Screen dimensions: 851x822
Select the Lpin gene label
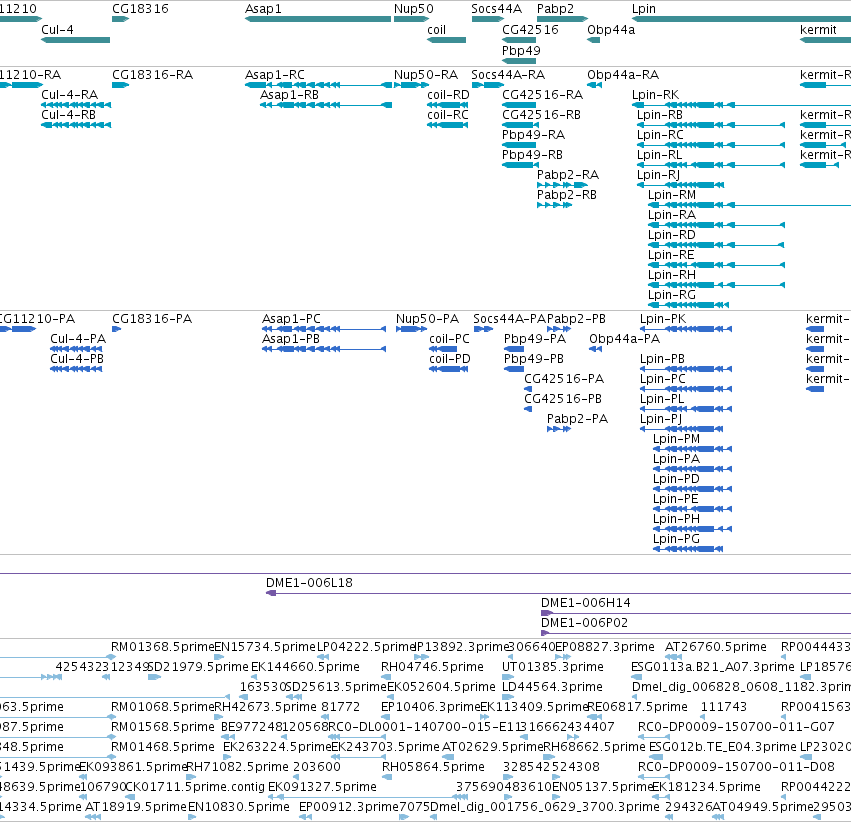644,9
